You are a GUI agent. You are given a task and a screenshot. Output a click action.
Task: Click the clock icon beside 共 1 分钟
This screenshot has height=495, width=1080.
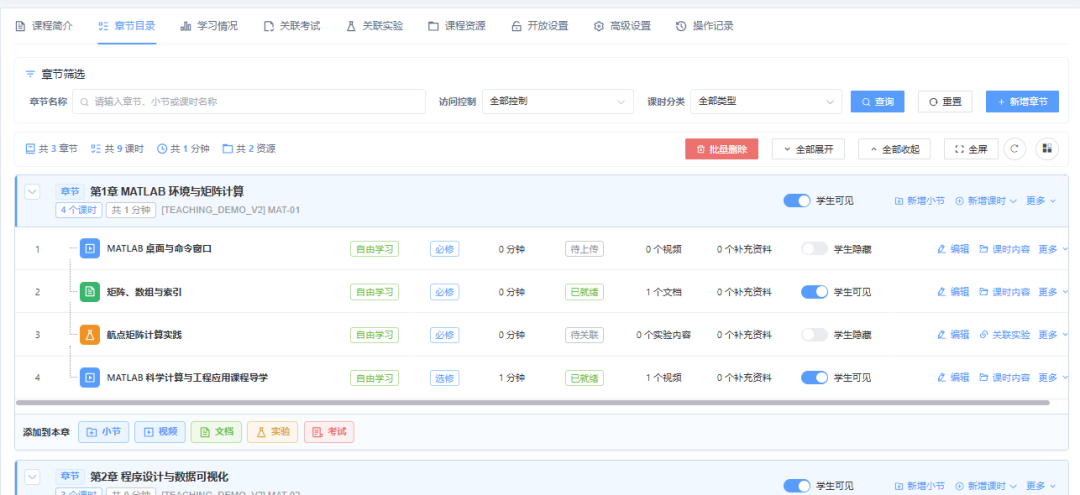click(163, 149)
